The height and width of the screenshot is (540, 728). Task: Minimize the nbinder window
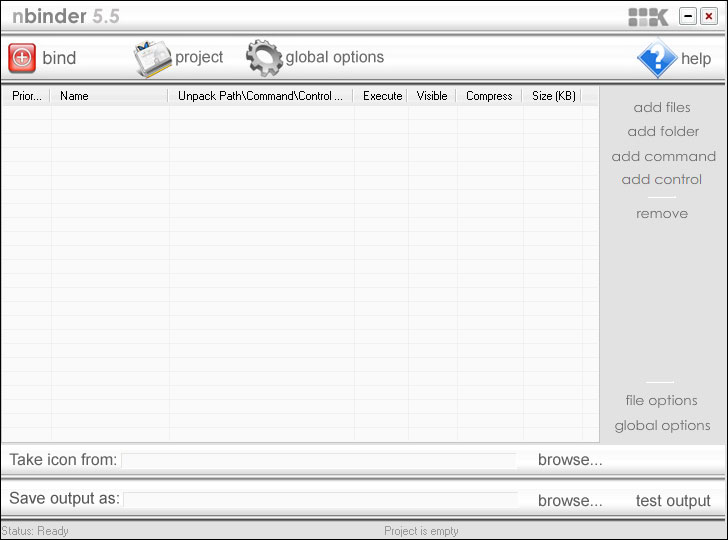688,17
